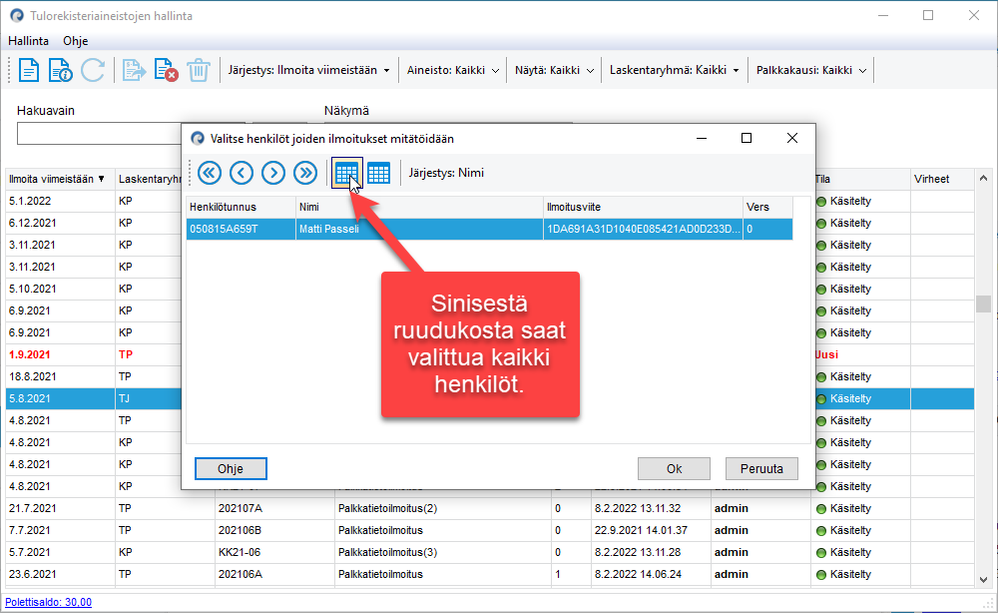
Task: Click the red Uusi status cell
Action: point(861,355)
